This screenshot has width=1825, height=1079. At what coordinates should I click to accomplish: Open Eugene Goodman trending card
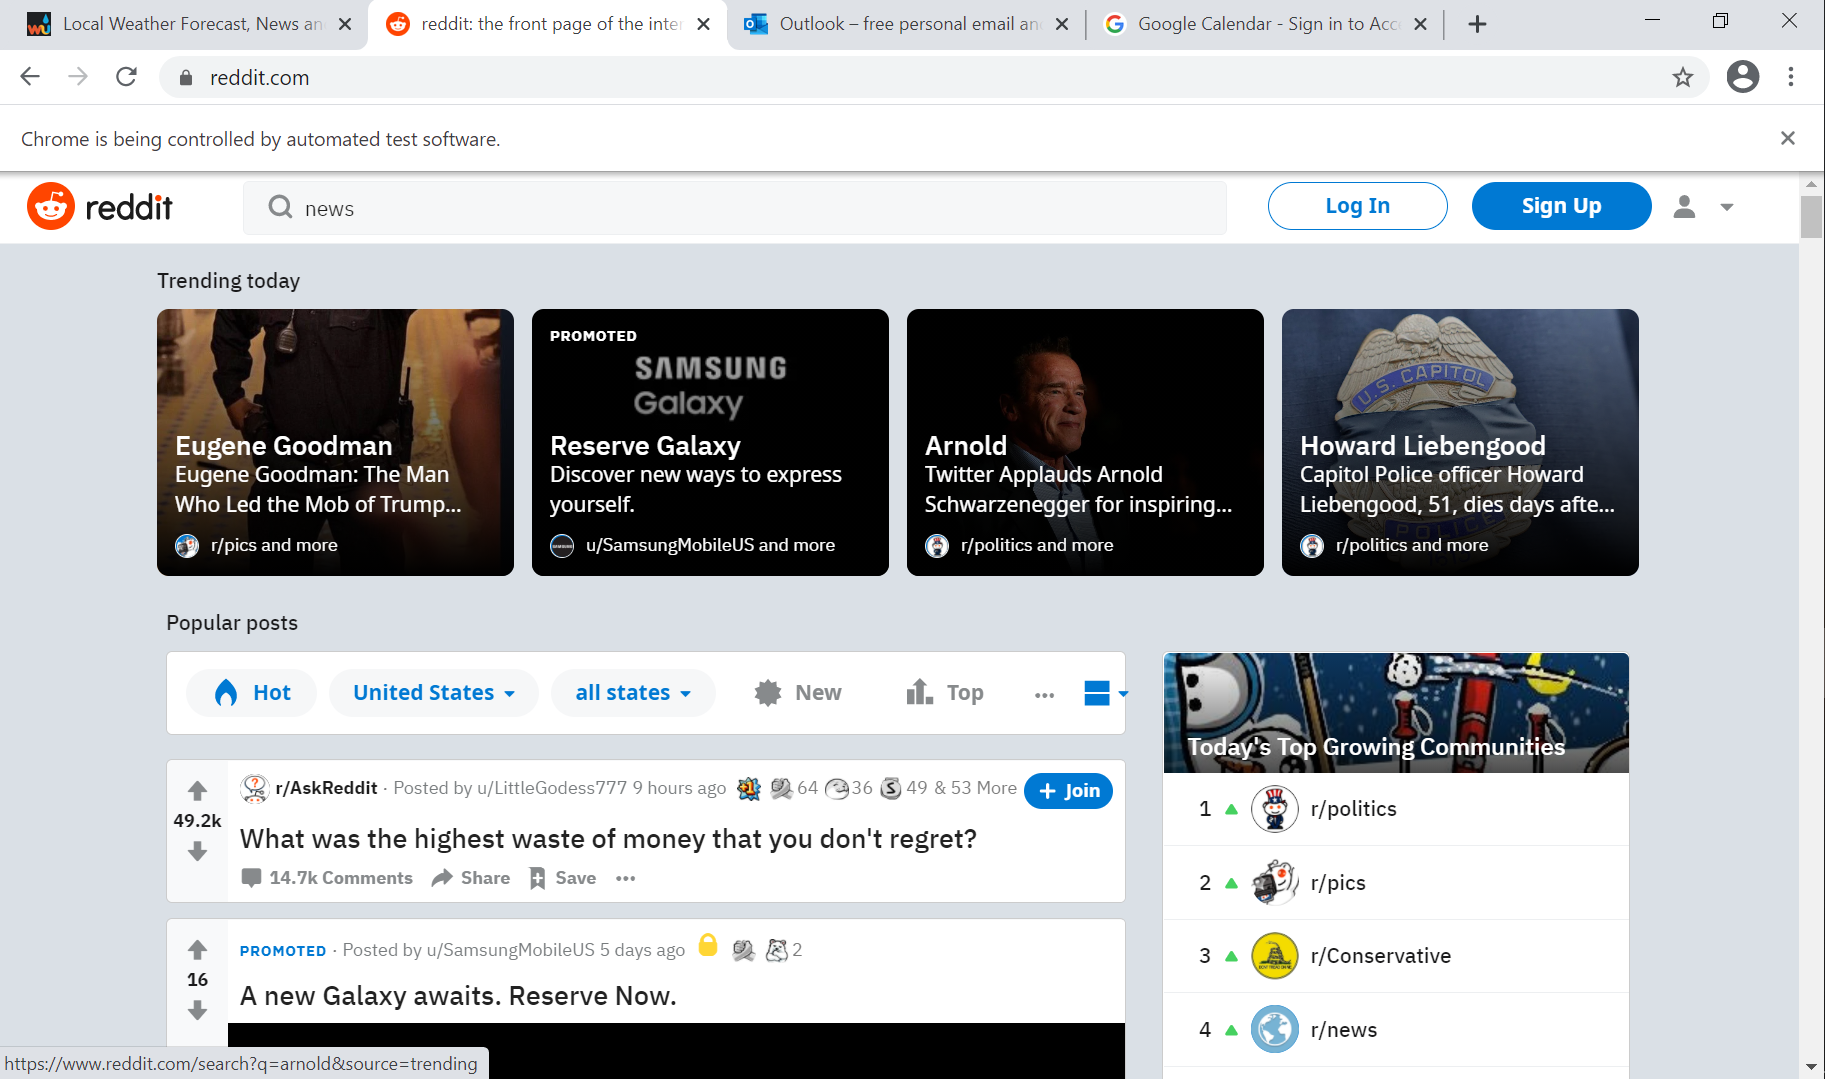[x=335, y=442]
